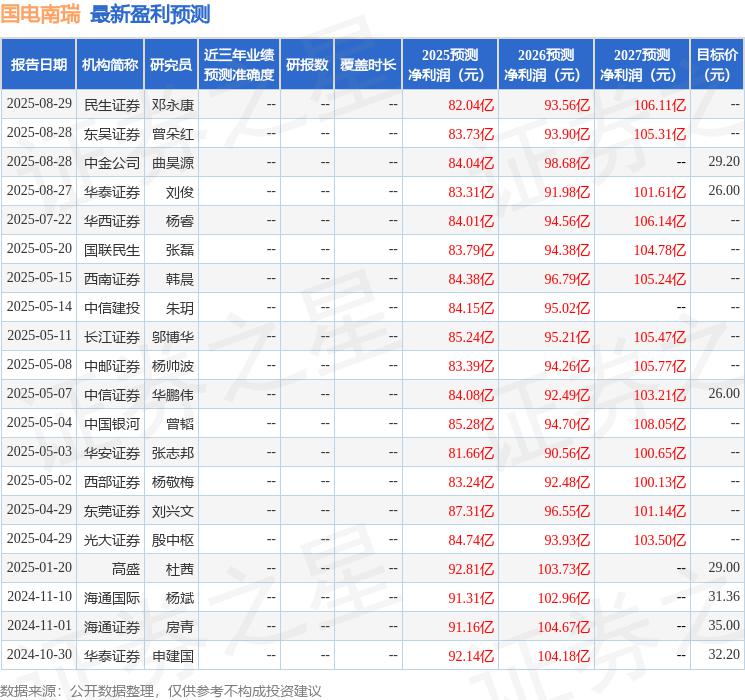Screen dimensions: 745x700
Task: Click analyst name 邓永康
Action: click(x=173, y=105)
